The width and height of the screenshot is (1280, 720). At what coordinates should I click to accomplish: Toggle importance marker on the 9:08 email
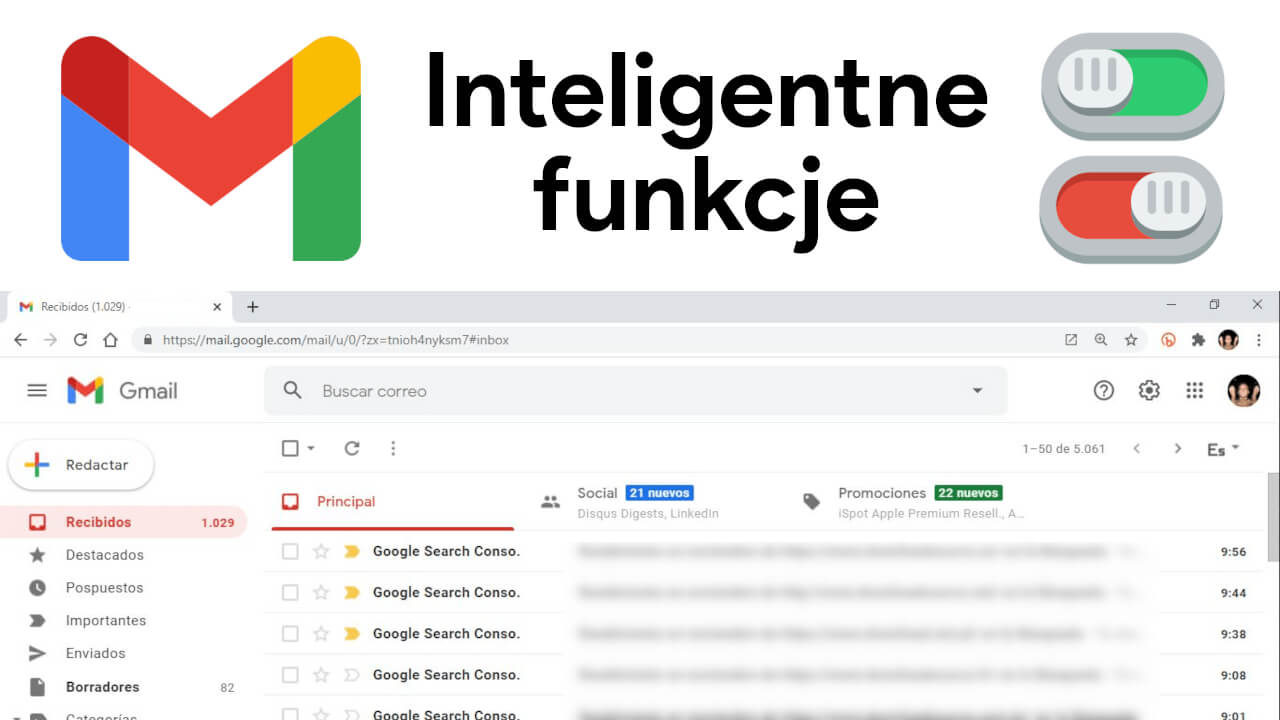(x=351, y=675)
